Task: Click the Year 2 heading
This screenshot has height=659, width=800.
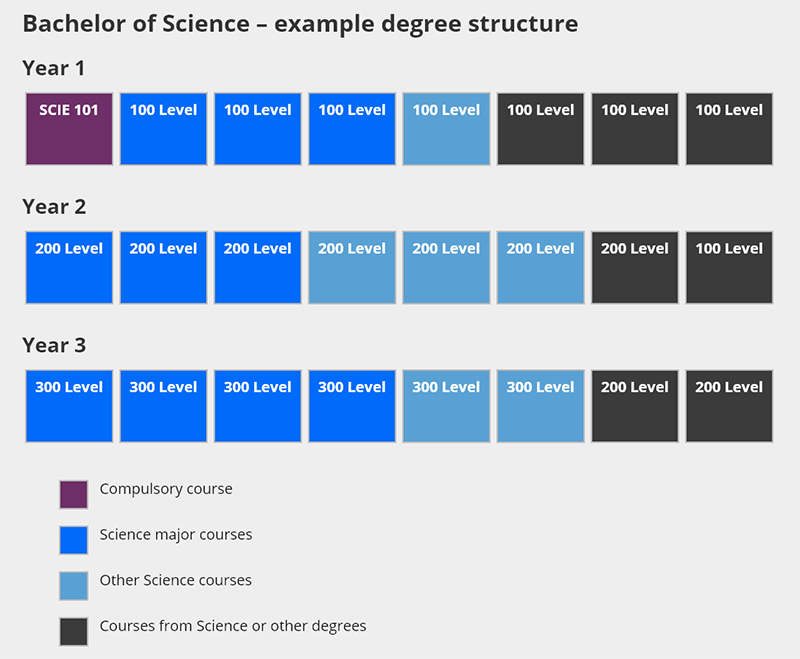Action: [x=54, y=207]
